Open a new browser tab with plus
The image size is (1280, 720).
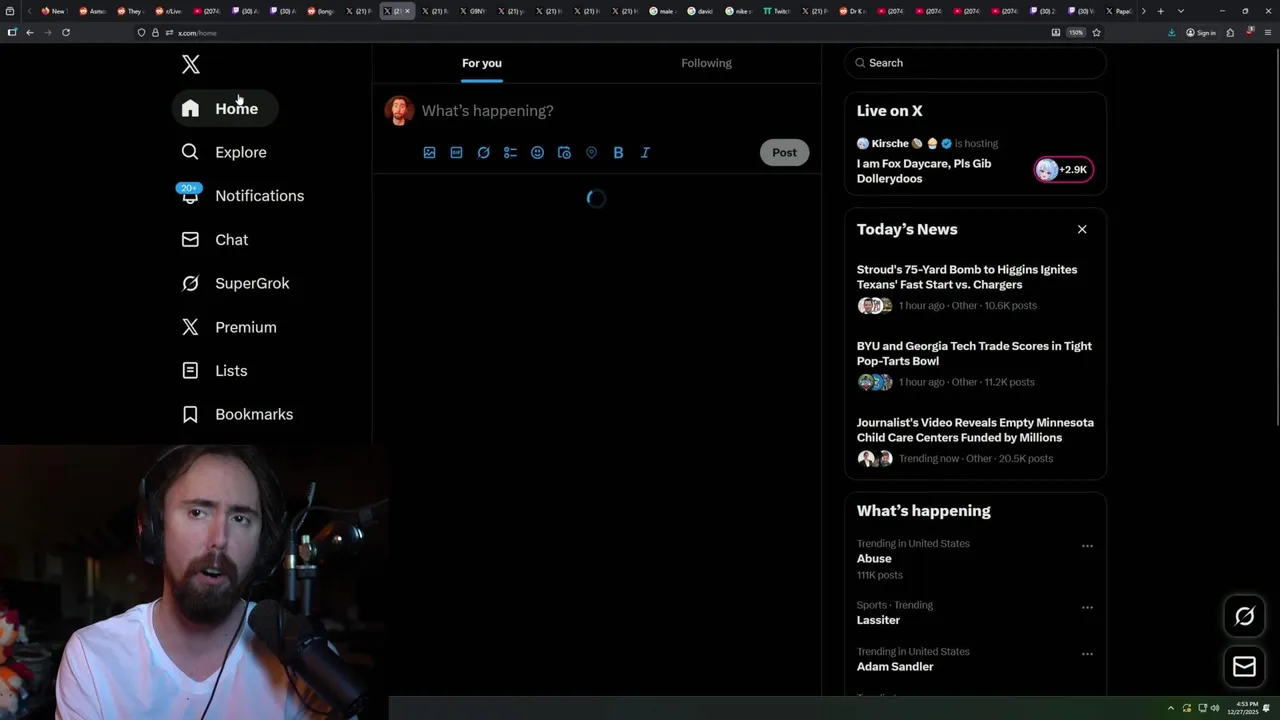pos(1160,11)
